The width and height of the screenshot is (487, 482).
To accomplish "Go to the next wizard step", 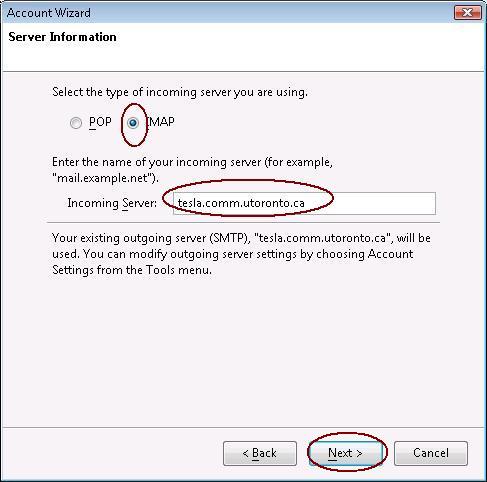I will (345, 453).
